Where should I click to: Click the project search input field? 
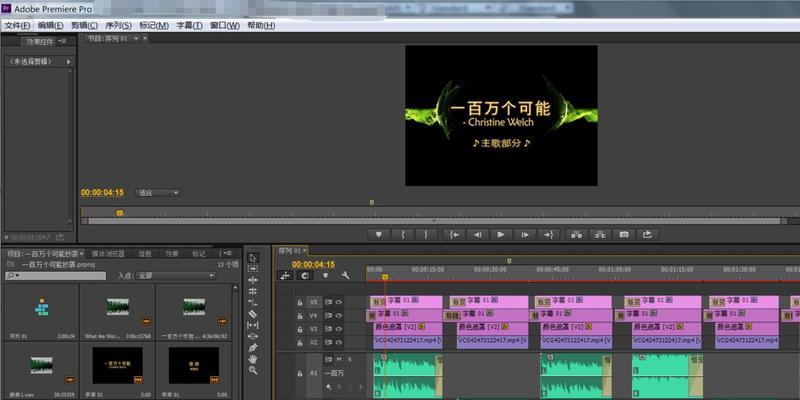[x=56, y=276]
